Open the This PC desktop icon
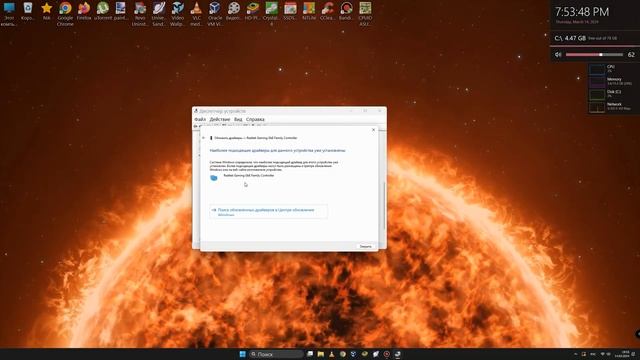 point(9,13)
